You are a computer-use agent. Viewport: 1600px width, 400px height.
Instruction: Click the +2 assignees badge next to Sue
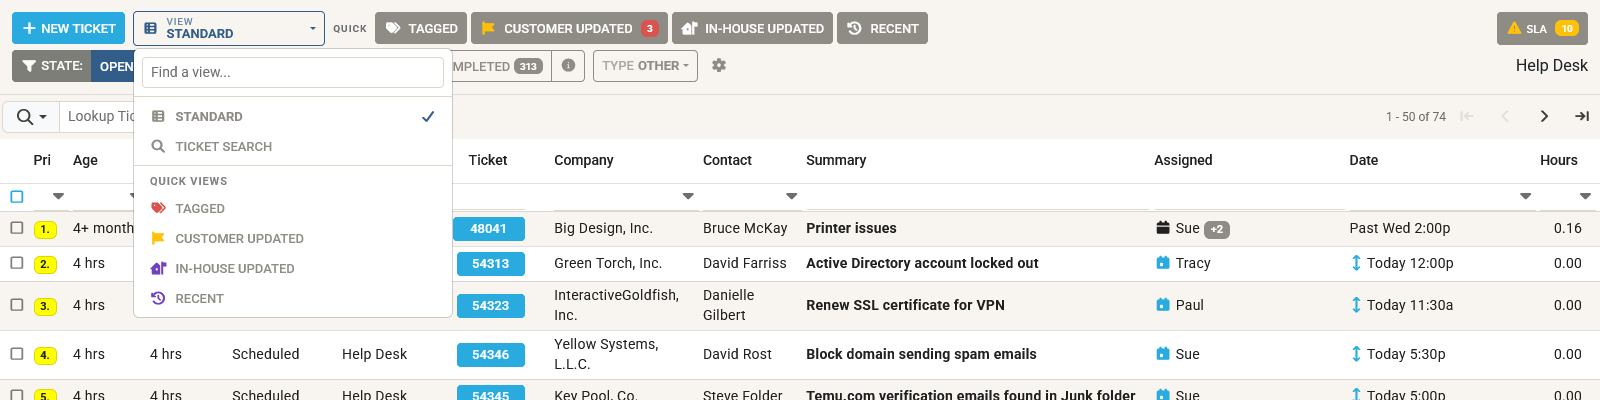(1217, 229)
